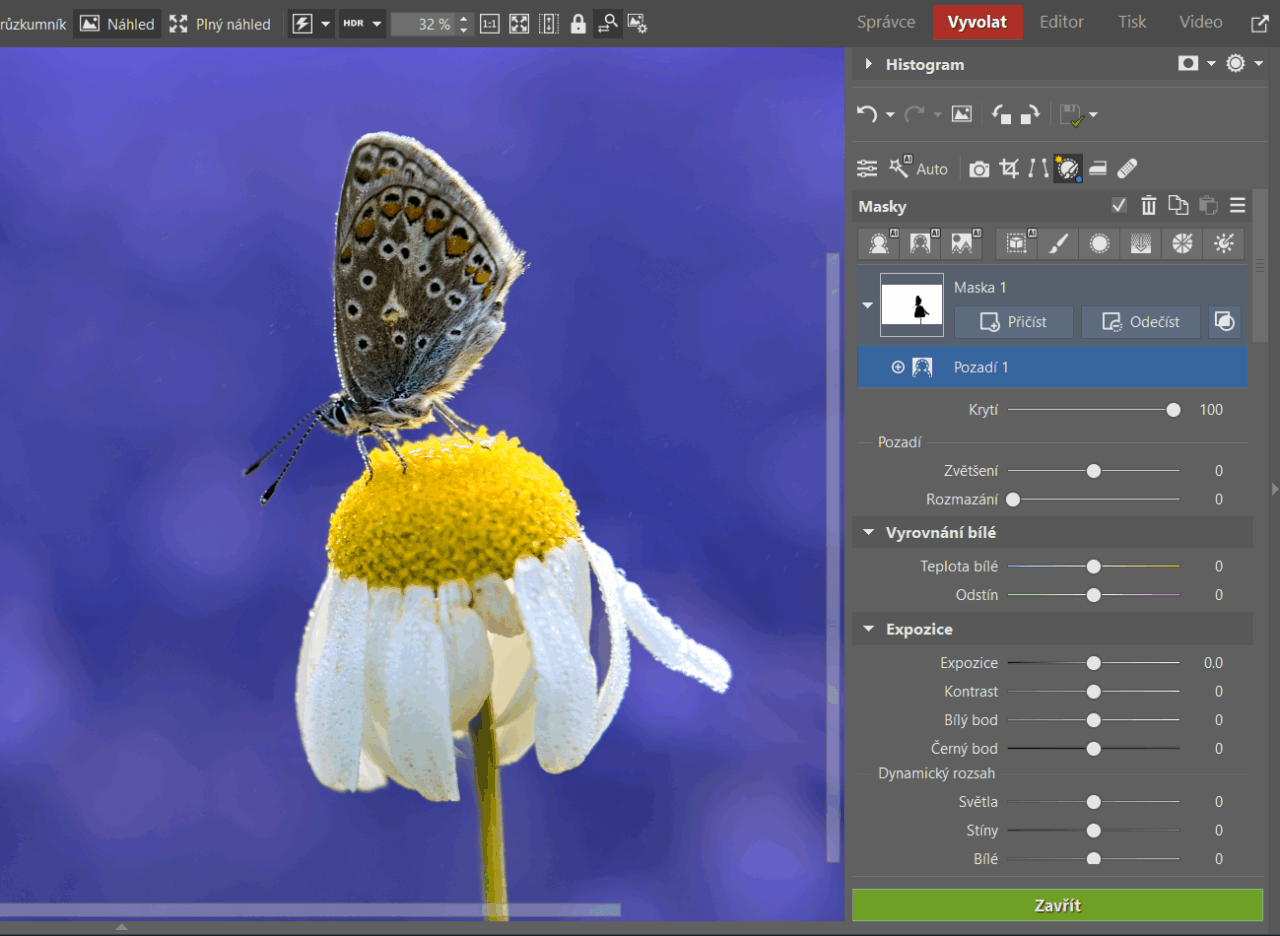This screenshot has height=936, width=1280.
Task: Expand the Histogram panel
Action: 869,64
